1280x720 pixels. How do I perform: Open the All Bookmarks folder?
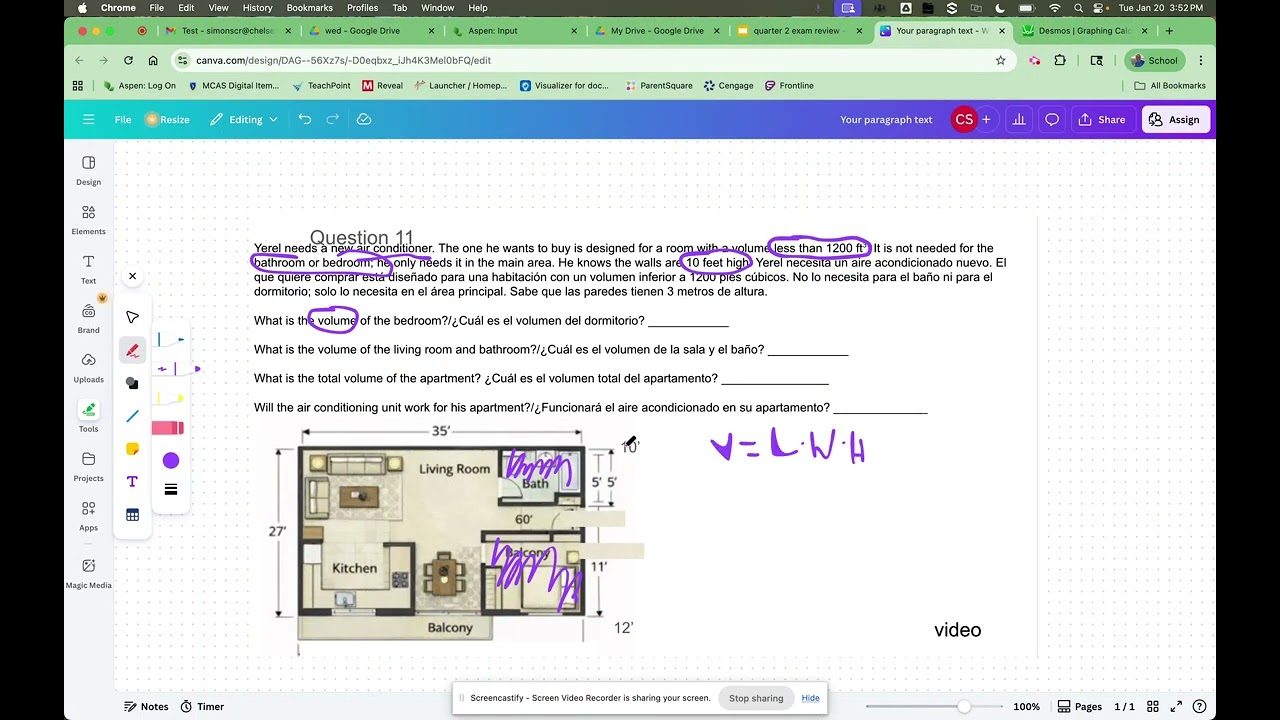(x=1169, y=86)
